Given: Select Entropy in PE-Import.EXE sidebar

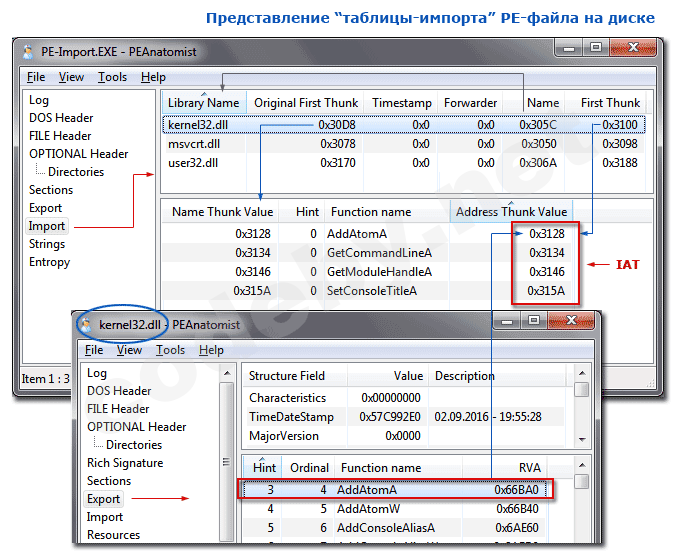Looking at the screenshot, I should pos(49,262).
